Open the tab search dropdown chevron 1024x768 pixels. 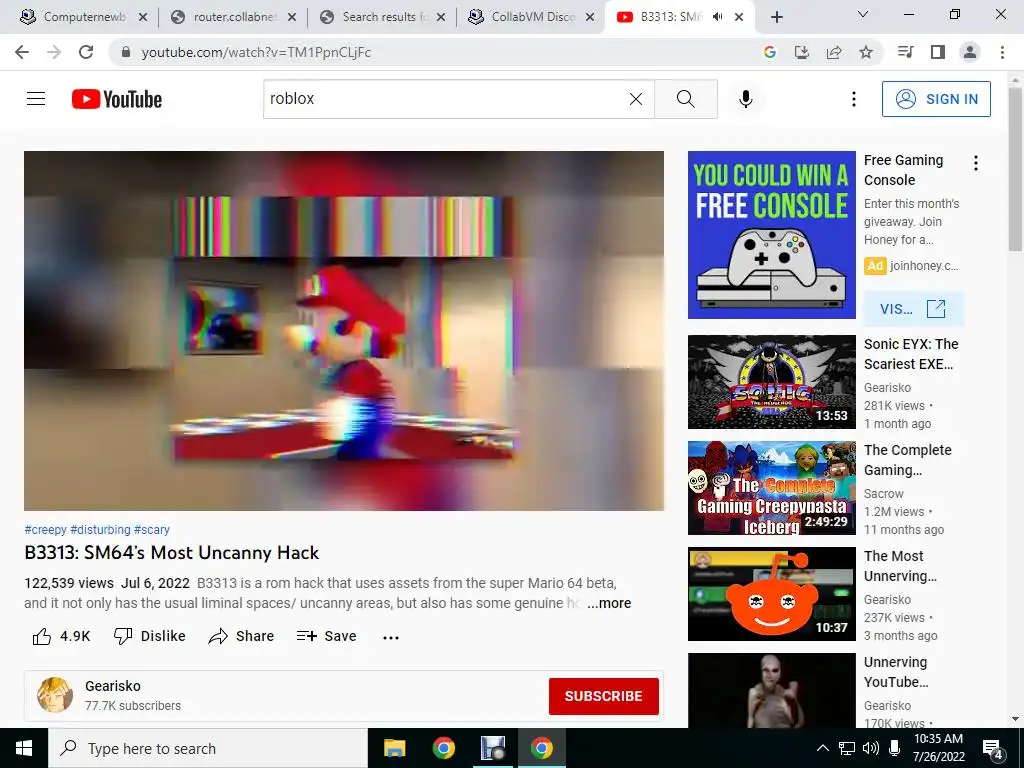tap(863, 14)
